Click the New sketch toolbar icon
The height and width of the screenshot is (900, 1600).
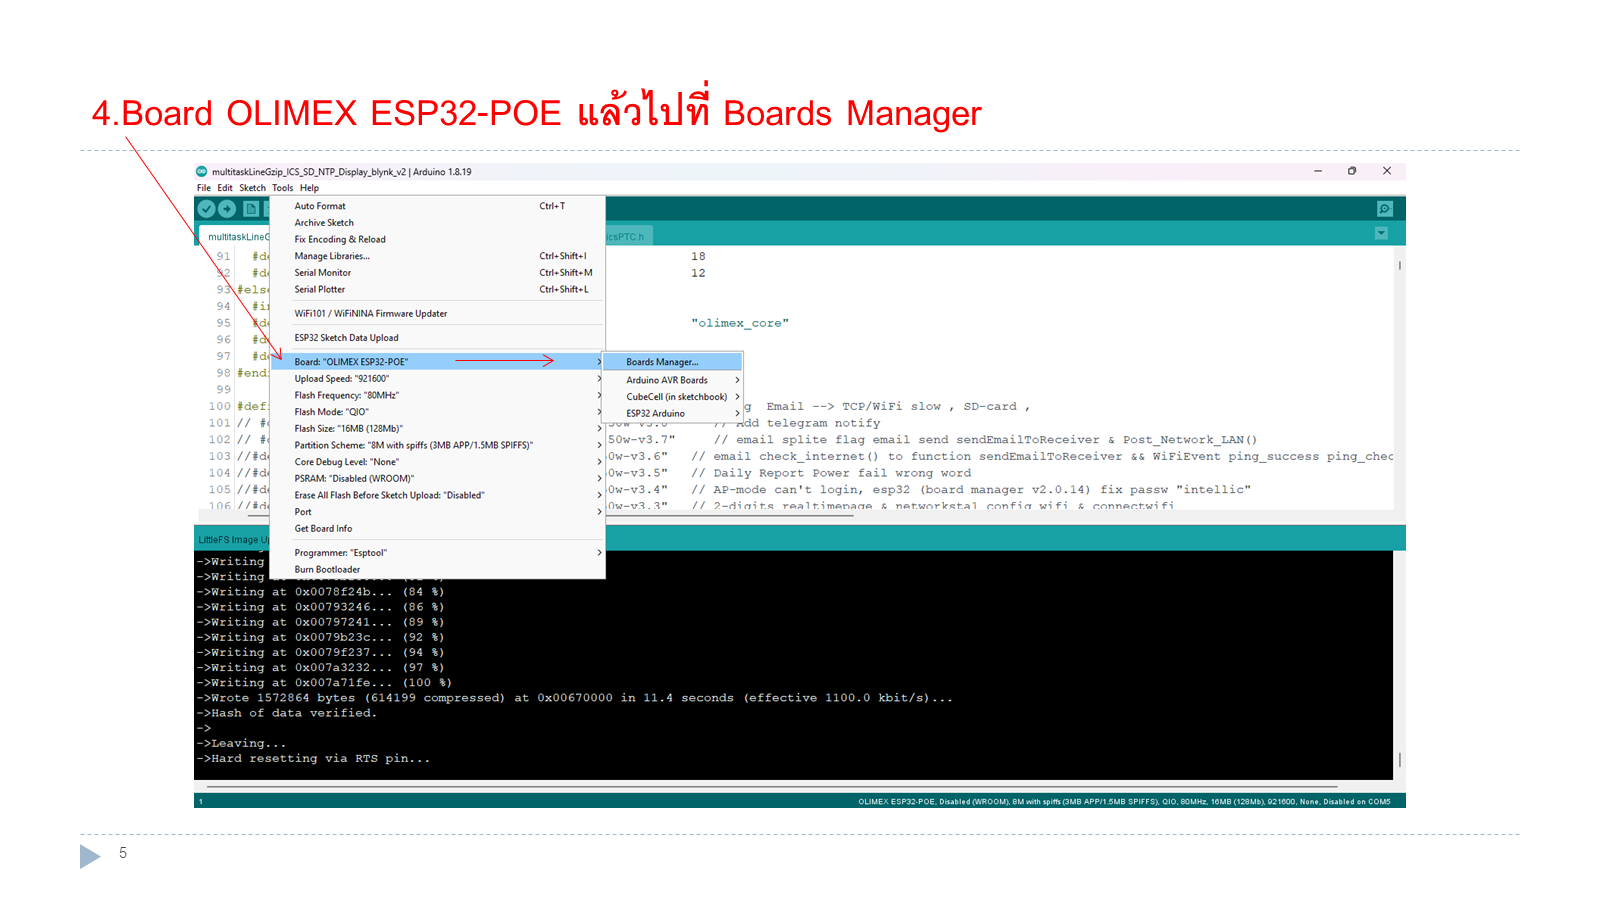pyautogui.click(x=251, y=209)
